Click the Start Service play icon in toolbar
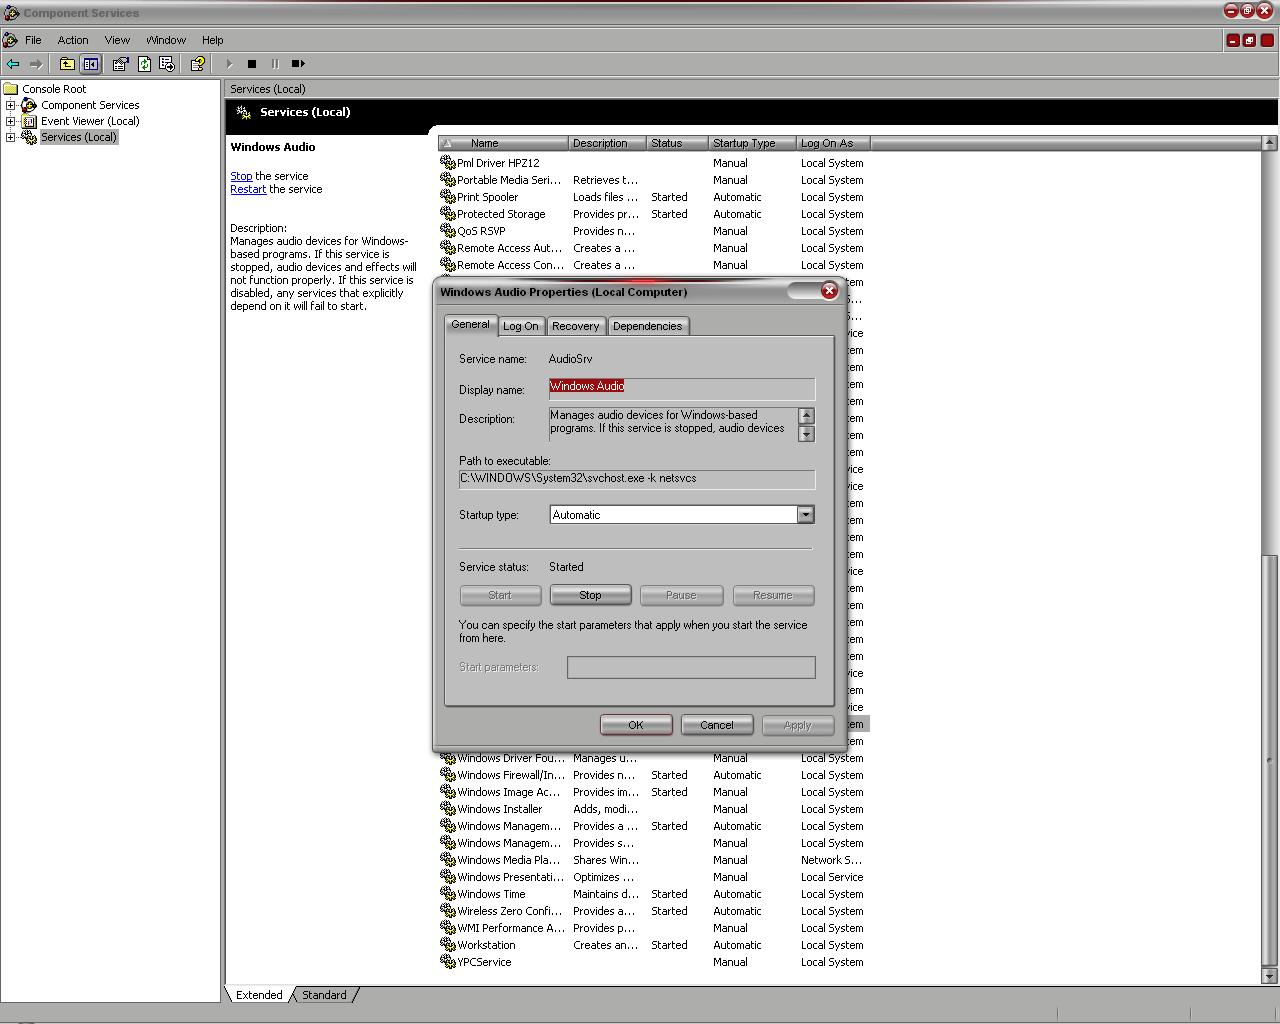 [229, 64]
